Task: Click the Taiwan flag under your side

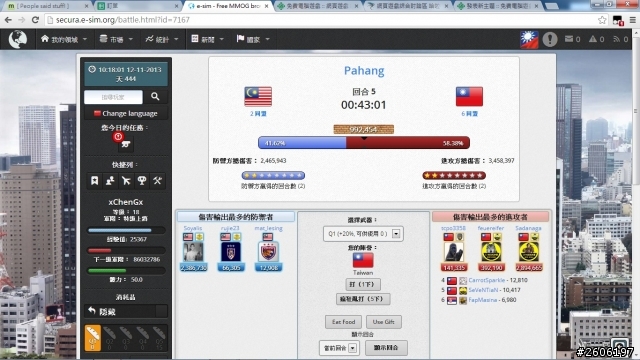Action: pos(363,260)
